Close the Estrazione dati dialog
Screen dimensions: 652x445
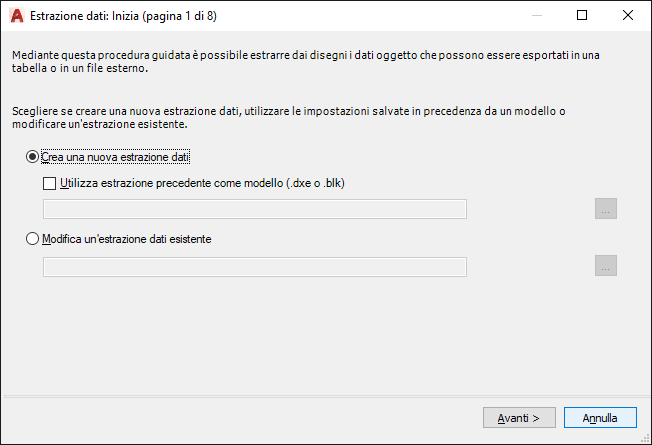point(628,16)
